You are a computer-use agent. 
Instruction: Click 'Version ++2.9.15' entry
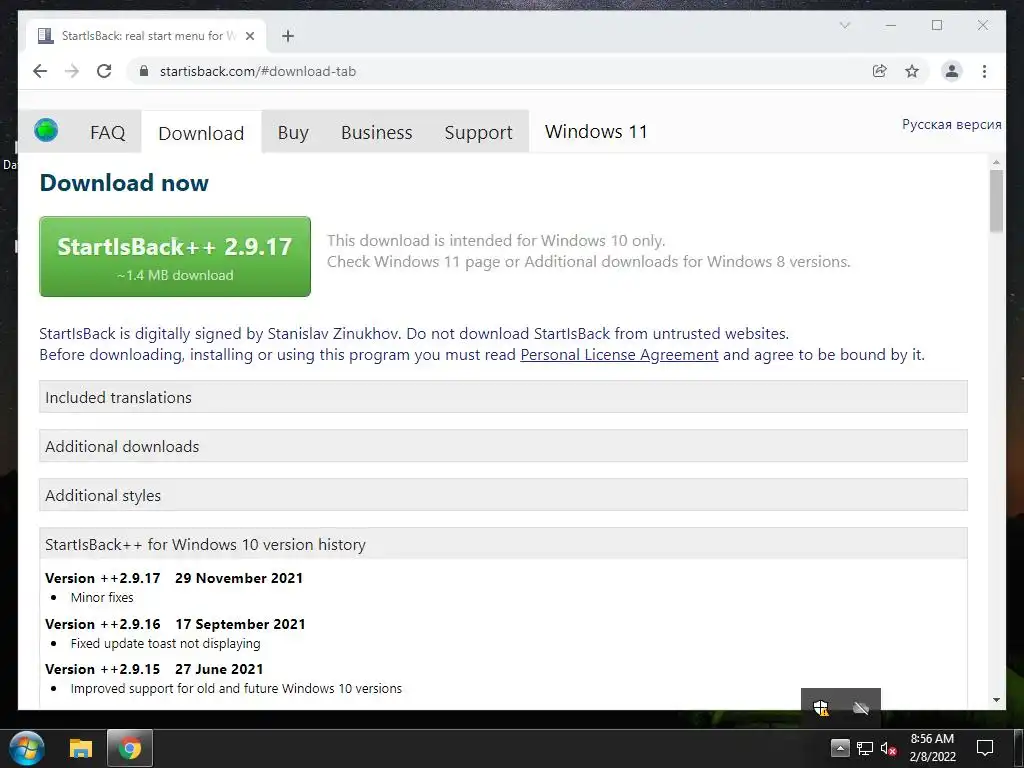click(x=103, y=669)
